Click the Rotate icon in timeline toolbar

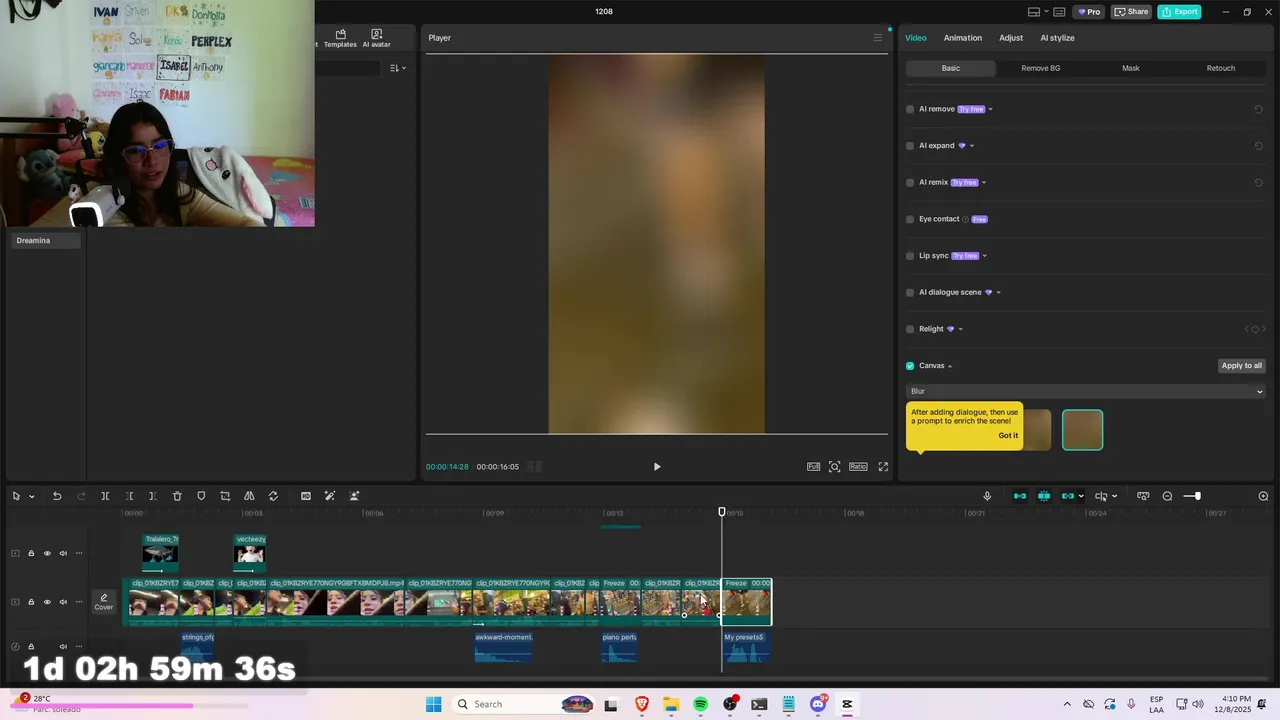(x=273, y=496)
